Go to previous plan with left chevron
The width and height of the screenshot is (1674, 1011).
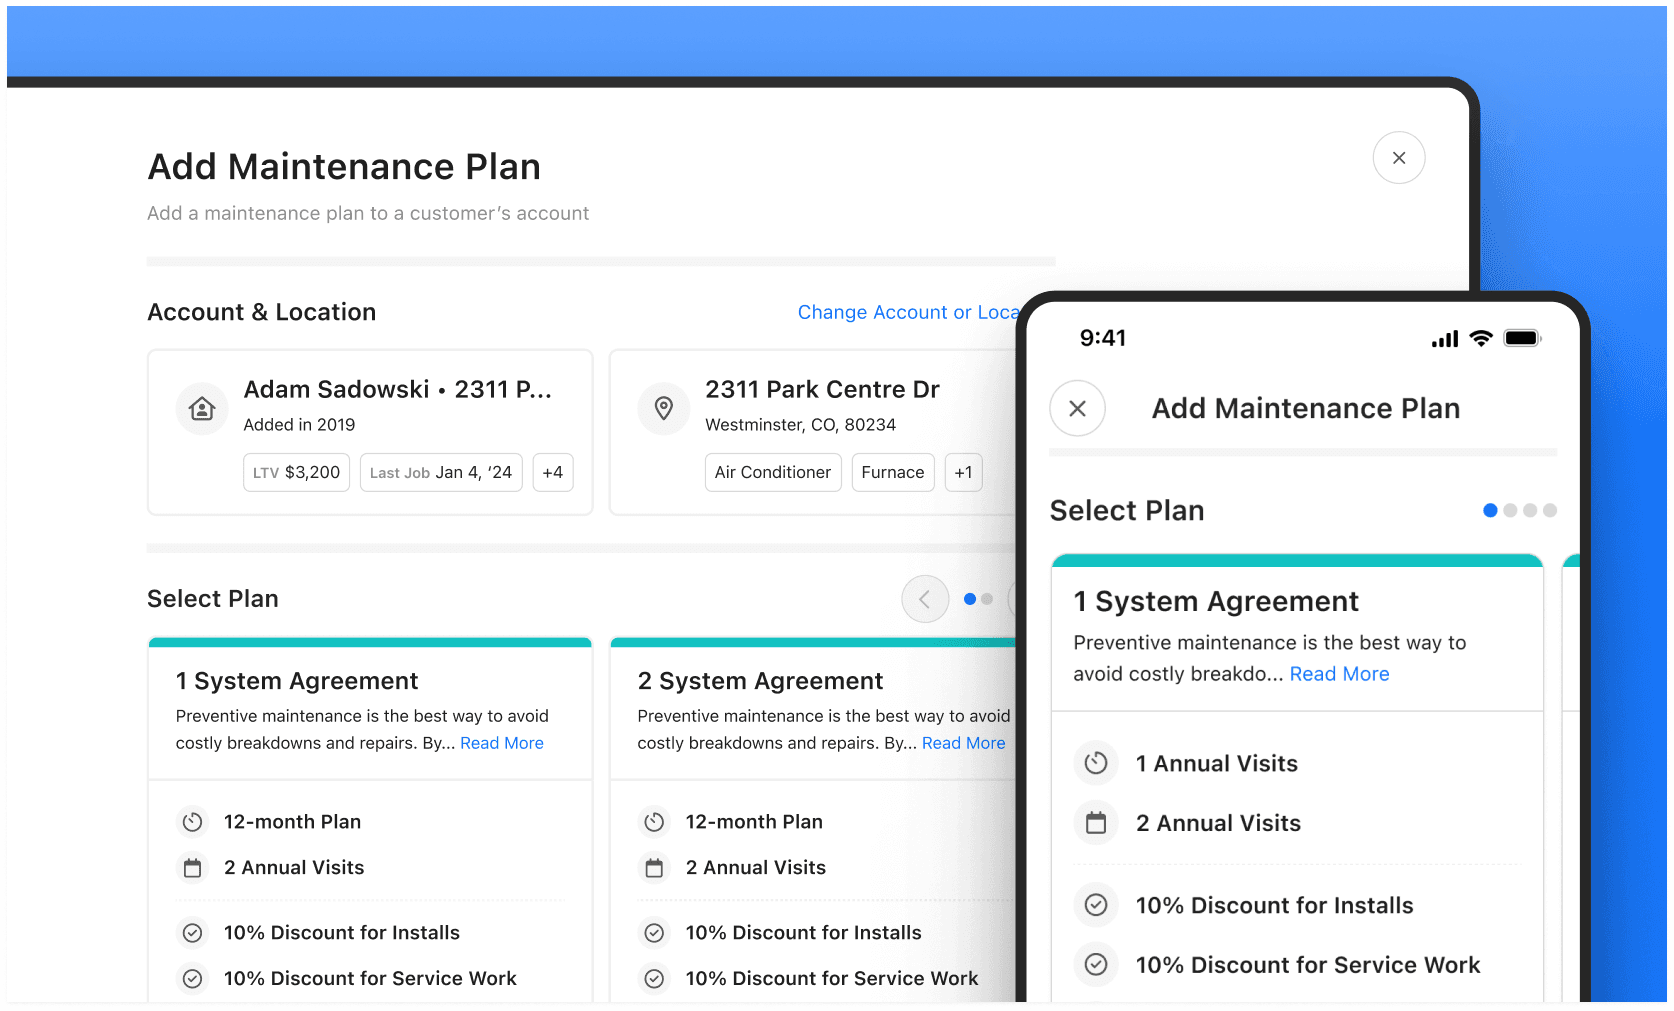pyautogui.click(x=924, y=599)
